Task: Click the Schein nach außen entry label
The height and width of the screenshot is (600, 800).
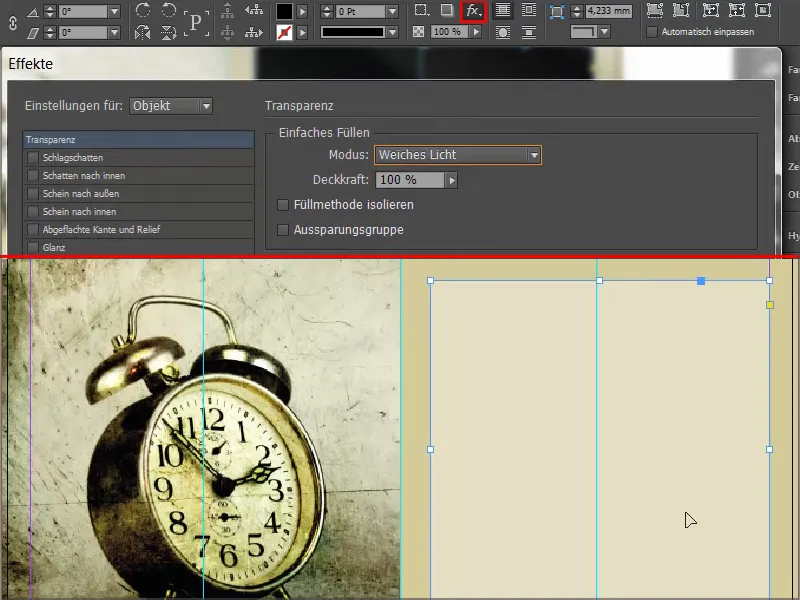Action: click(x=81, y=194)
